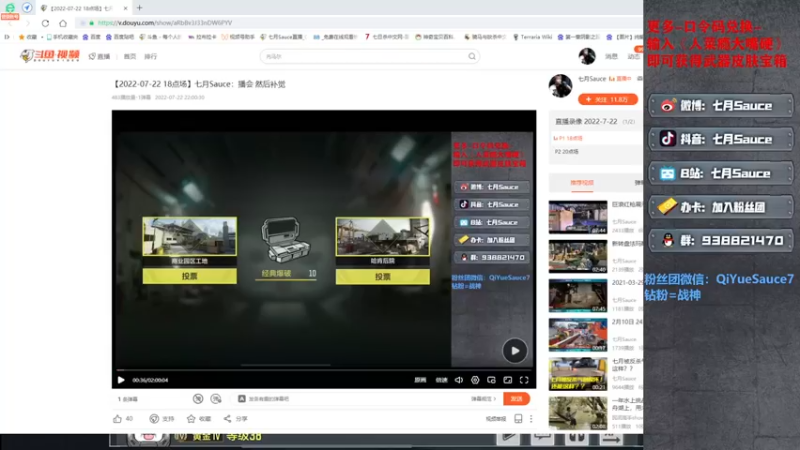Favorite the video with the star icon
800x450 pixels.
click(191, 419)
